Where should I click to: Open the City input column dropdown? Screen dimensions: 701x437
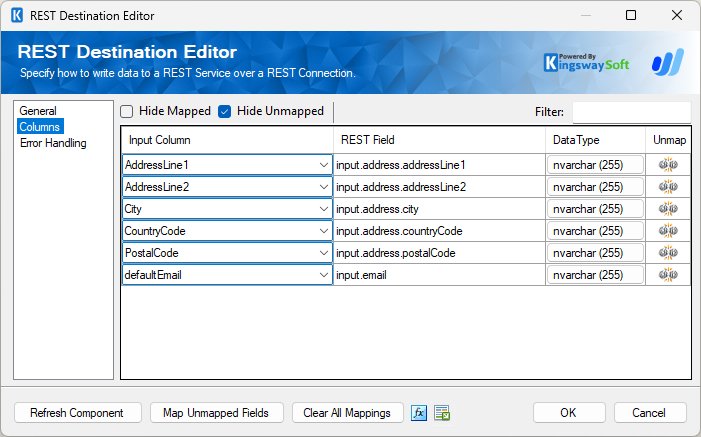(324, 208)
